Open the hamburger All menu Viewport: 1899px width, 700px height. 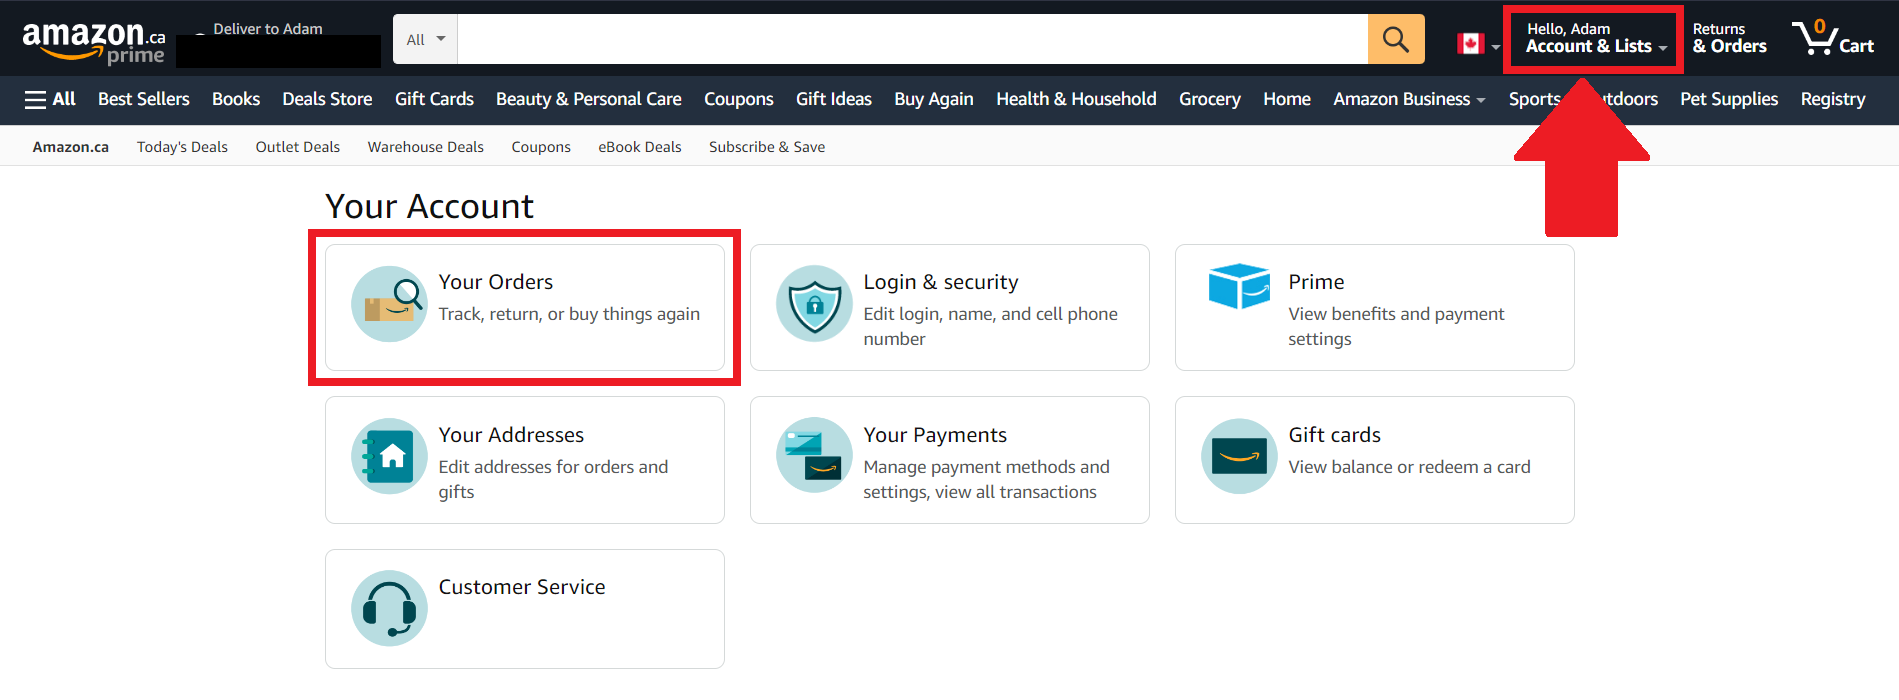(x=50, y=99)
